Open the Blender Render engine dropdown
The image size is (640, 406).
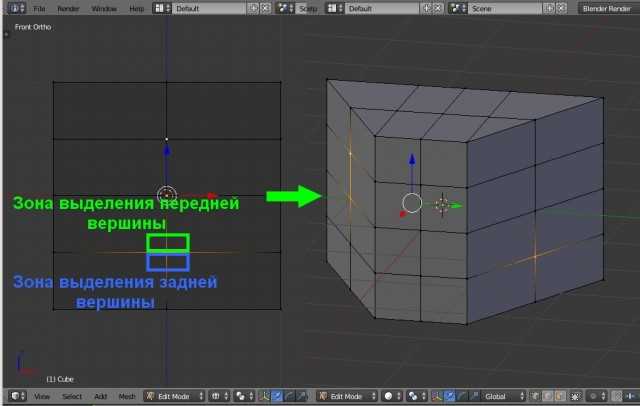pos(607,9)
